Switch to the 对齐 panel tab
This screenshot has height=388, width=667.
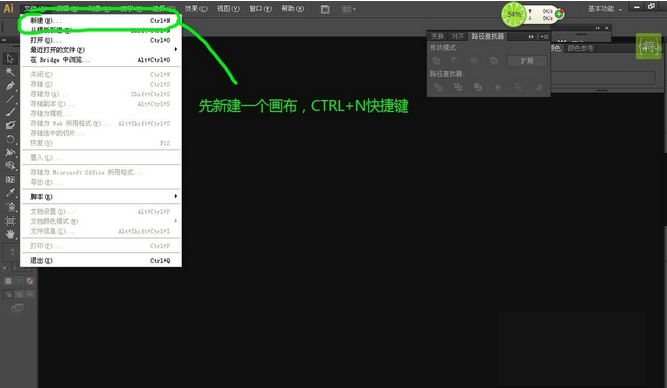click(x=458, y=37)
